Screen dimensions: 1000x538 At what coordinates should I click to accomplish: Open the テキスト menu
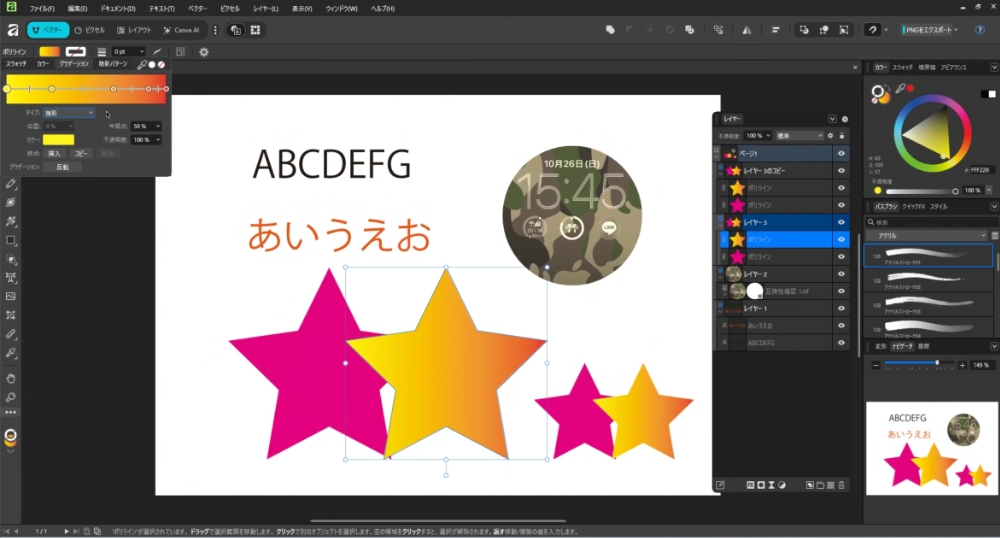pyautogui.click(x=162, y=8)
